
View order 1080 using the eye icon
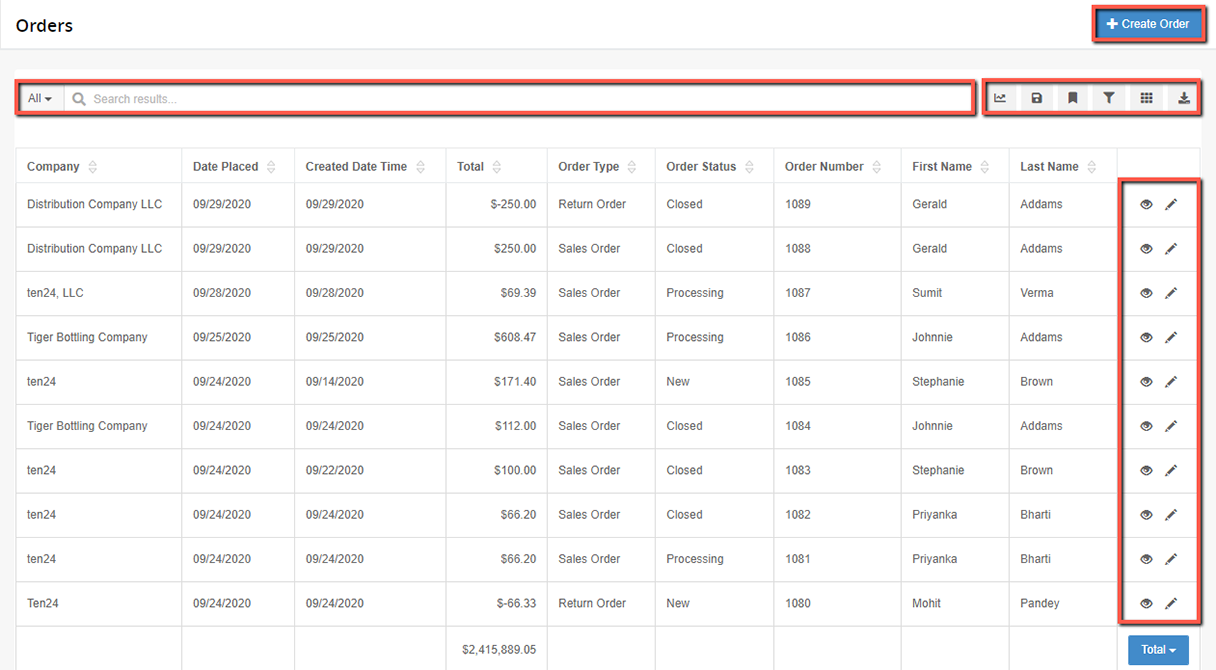pyautogui.click(x=1146, y=603)
